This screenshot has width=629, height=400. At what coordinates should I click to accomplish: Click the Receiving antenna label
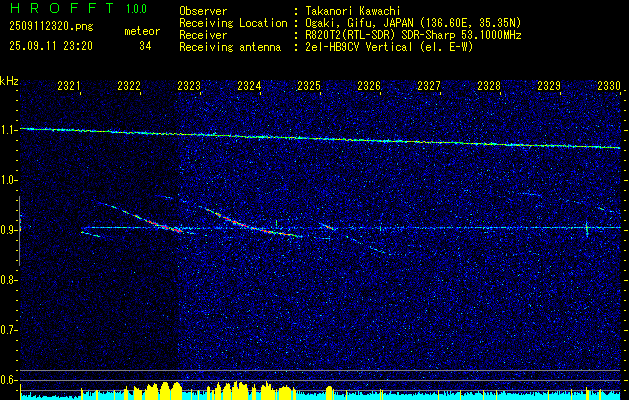(x=230, y=47)
